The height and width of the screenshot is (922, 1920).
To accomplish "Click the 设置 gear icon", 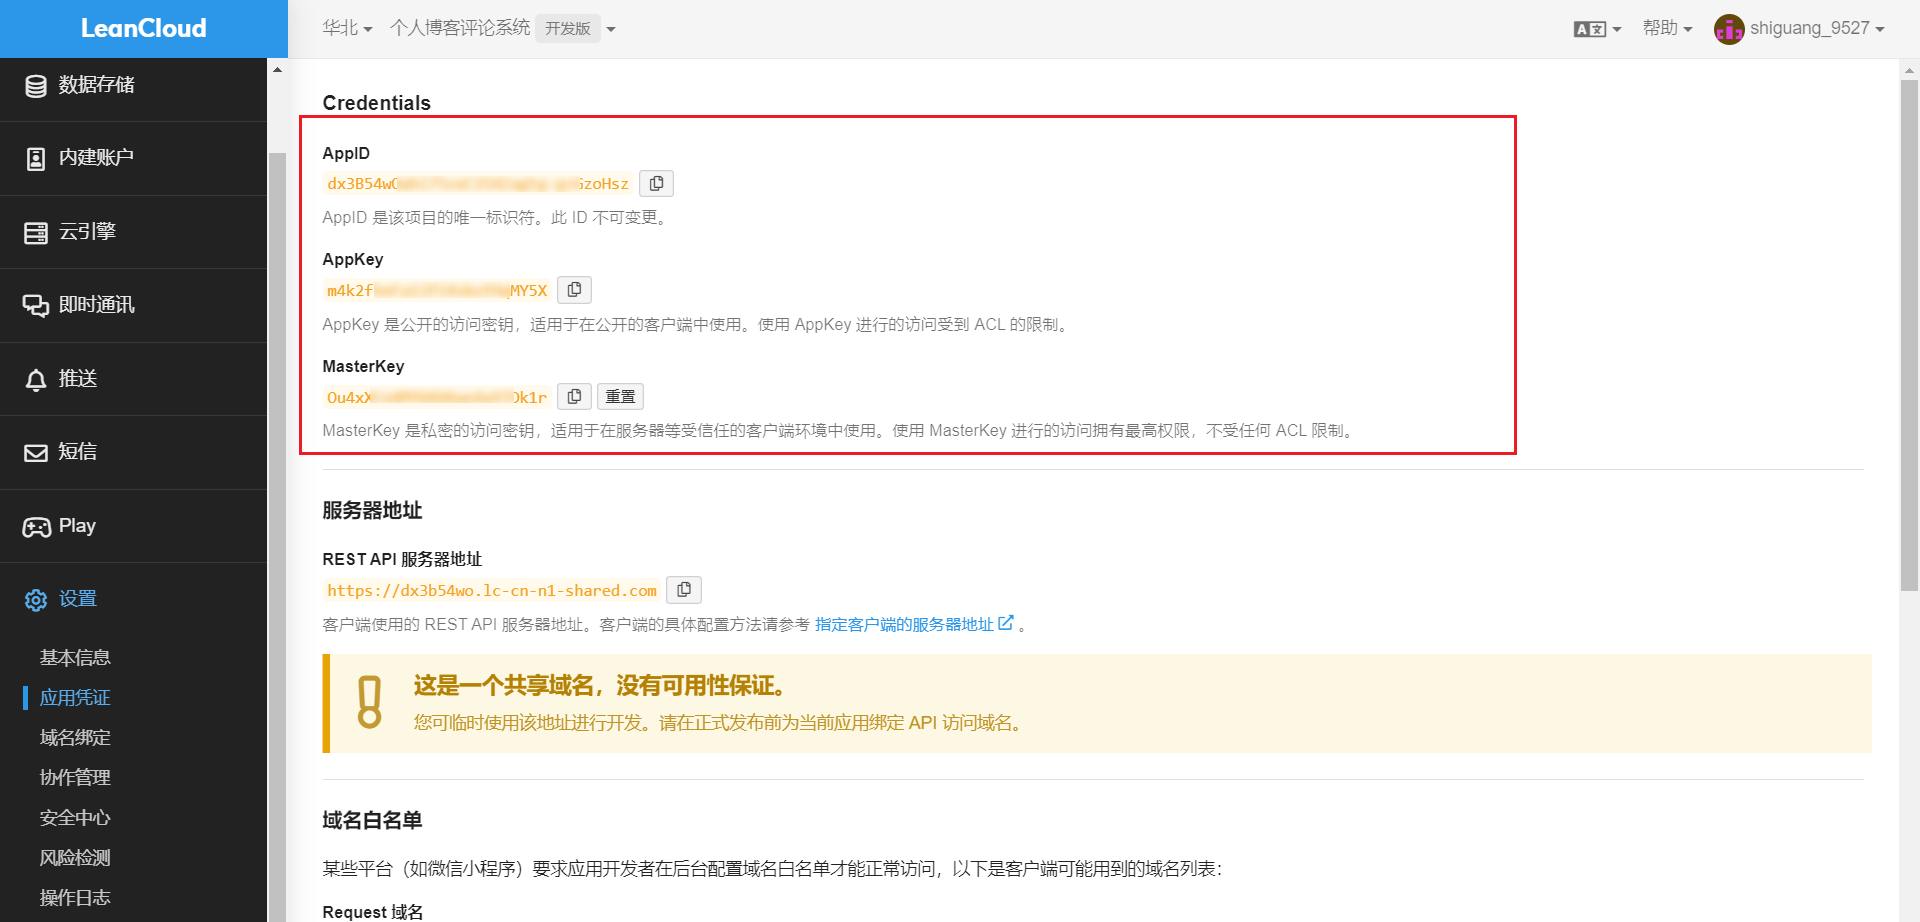I will click(x=36, y=600).
